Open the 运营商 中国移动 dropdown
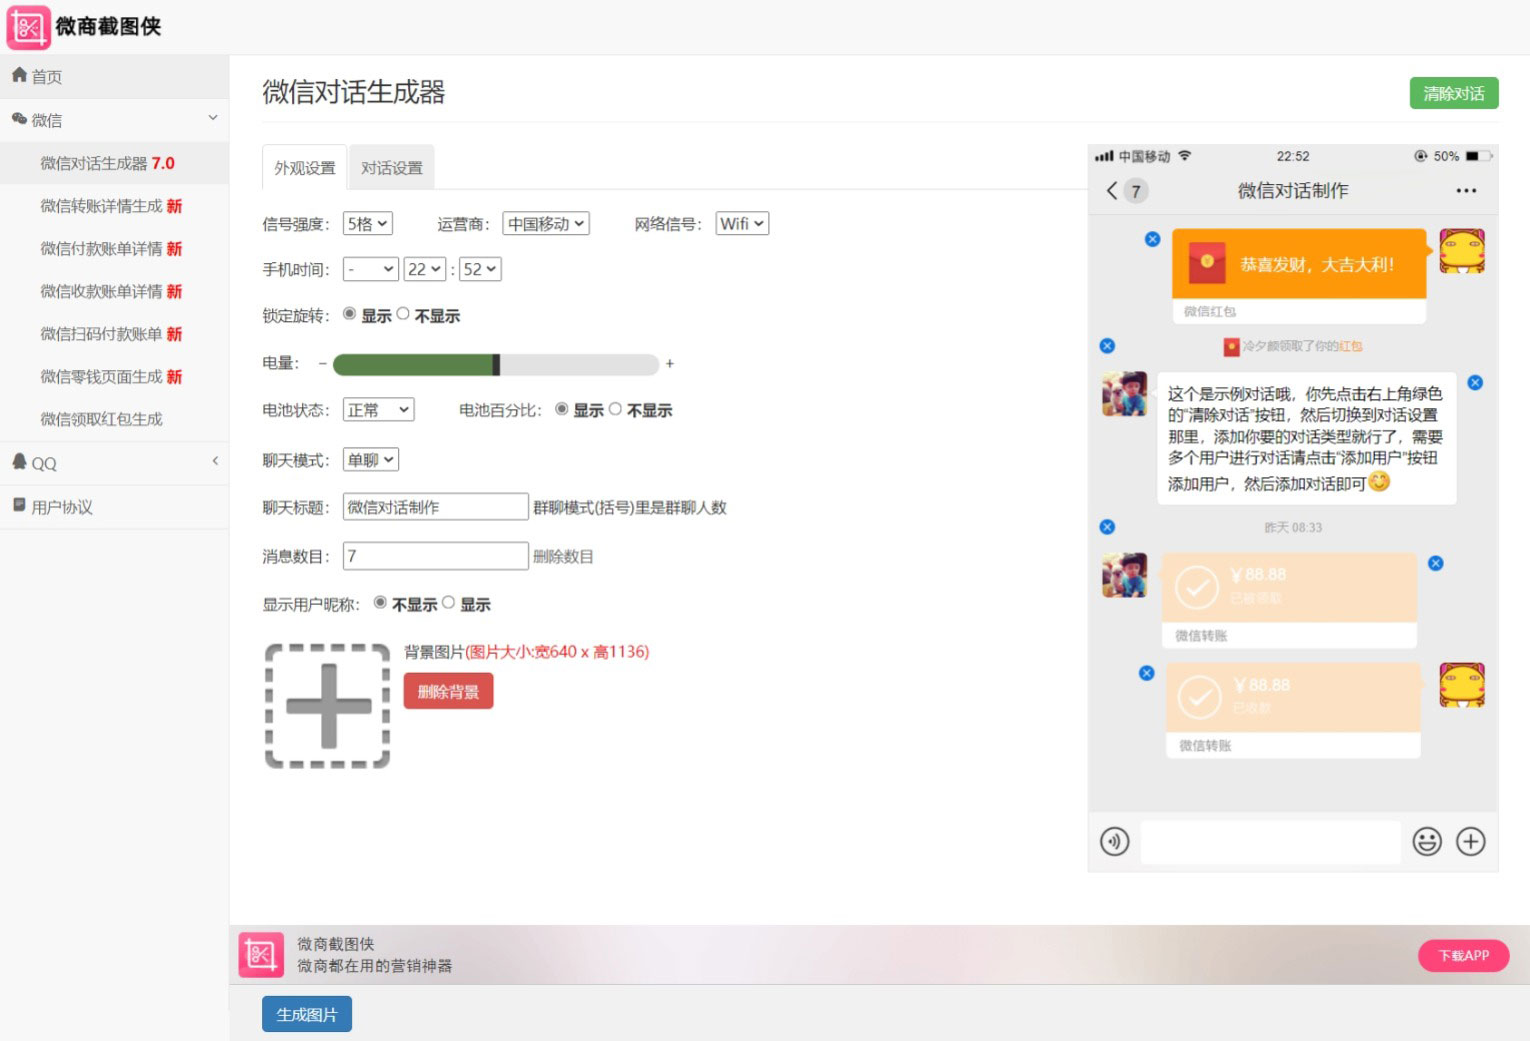The image size is (1530, 1041). click(x=546, y=224)
